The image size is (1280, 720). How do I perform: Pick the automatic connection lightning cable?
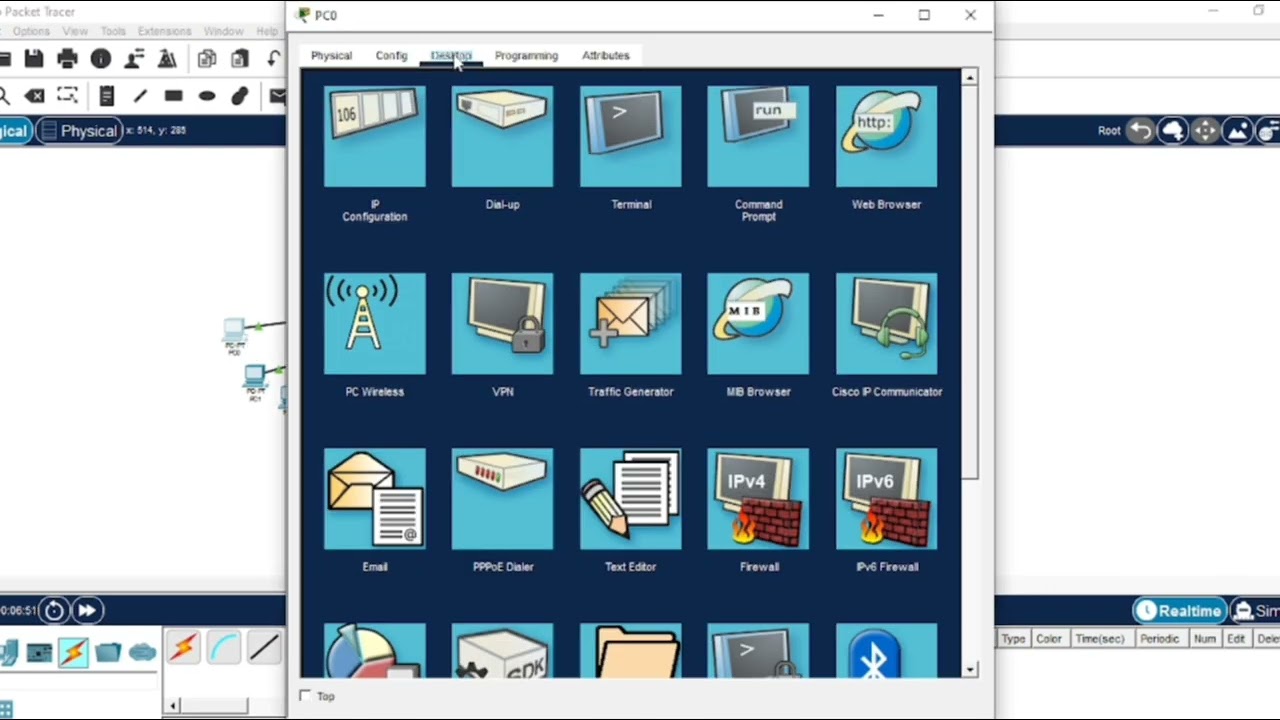(183, 649)
